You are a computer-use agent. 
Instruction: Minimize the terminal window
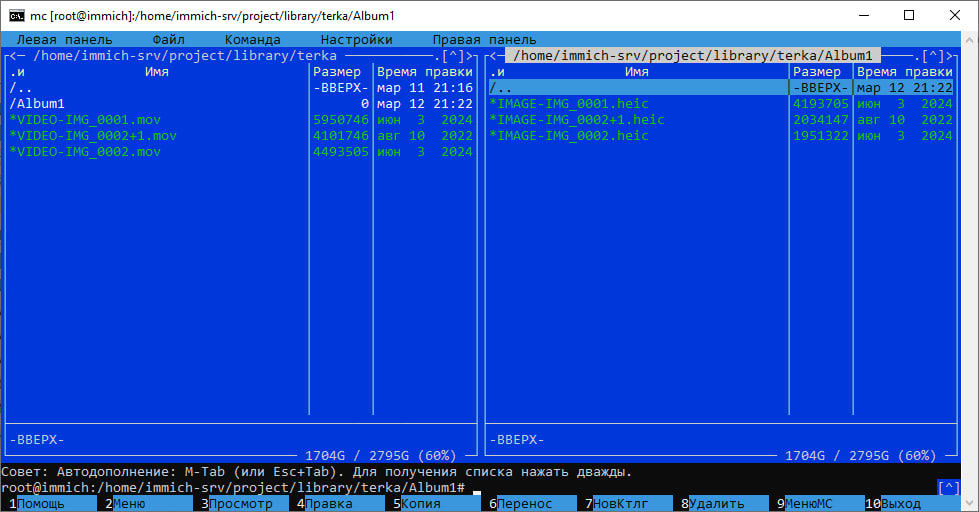pyautogui.click(x=864, y=15)
